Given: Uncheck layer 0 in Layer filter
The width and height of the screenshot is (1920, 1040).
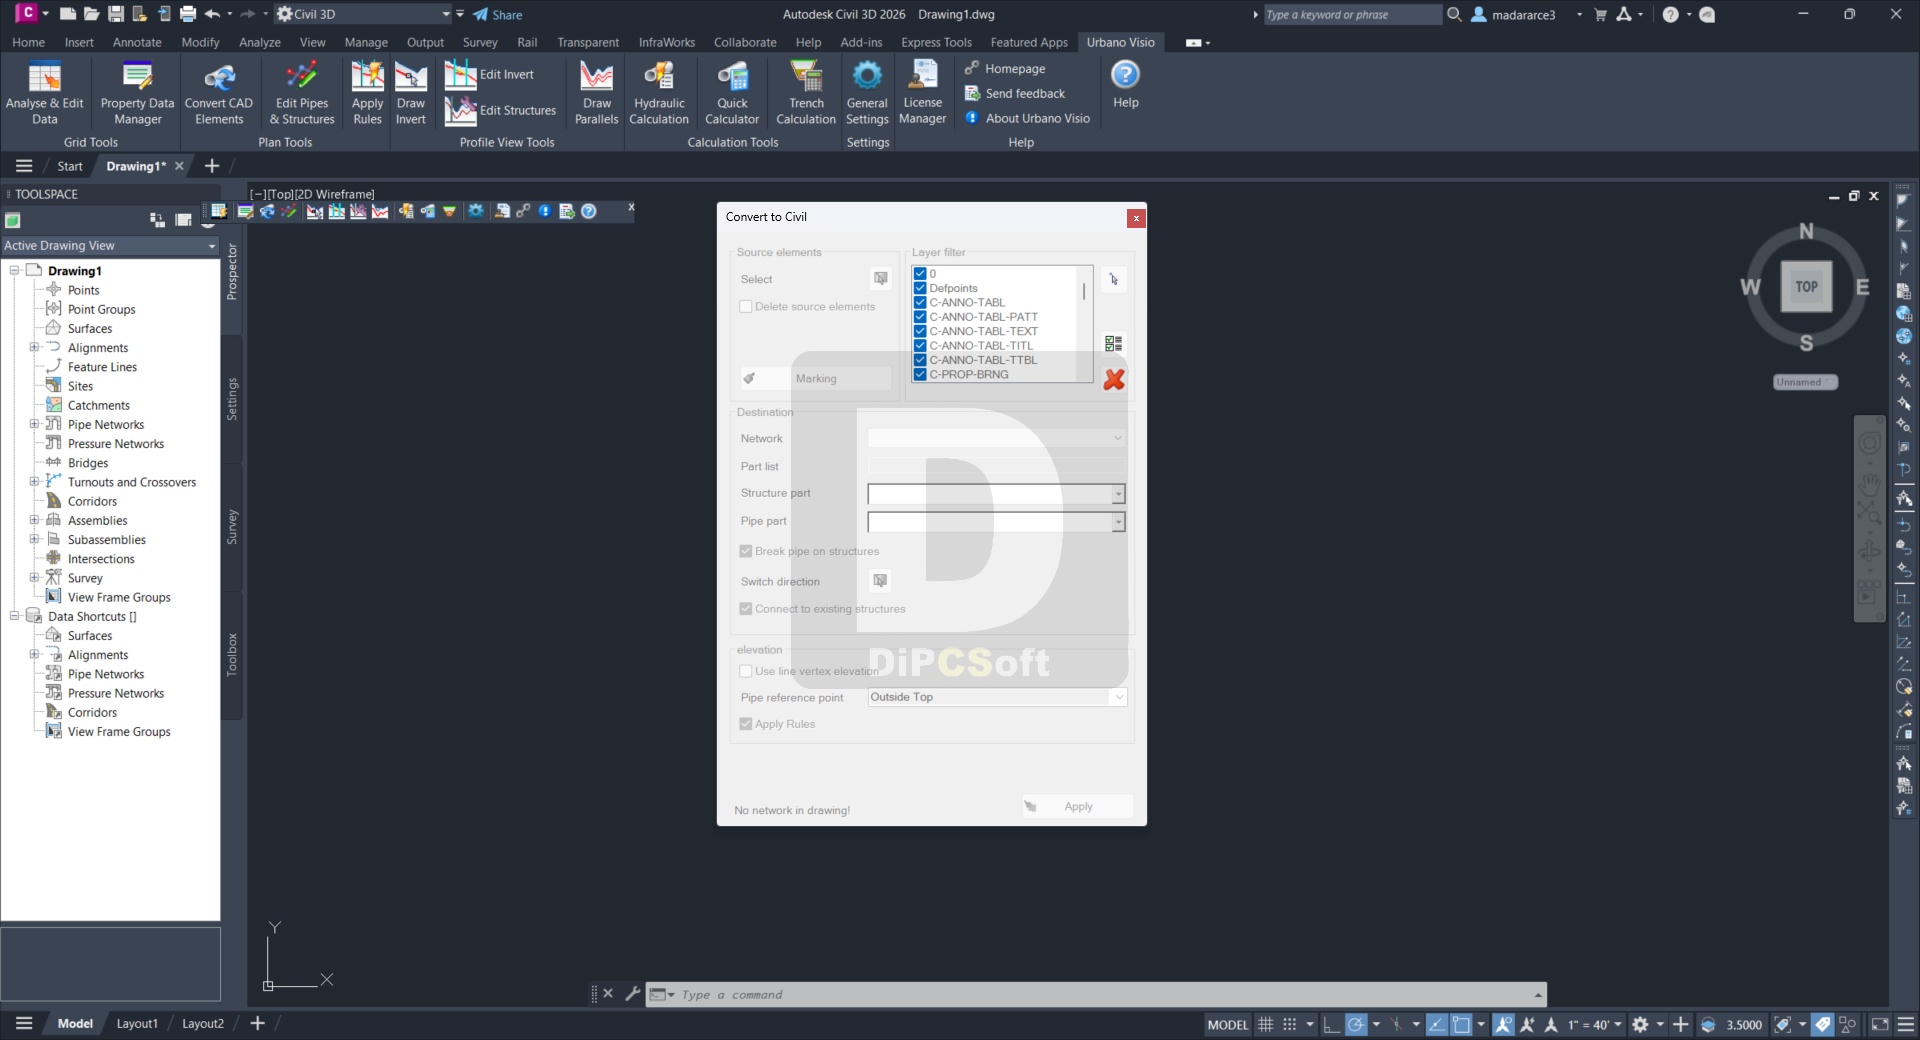Looking at the screenshot, I should pos(920,274).
